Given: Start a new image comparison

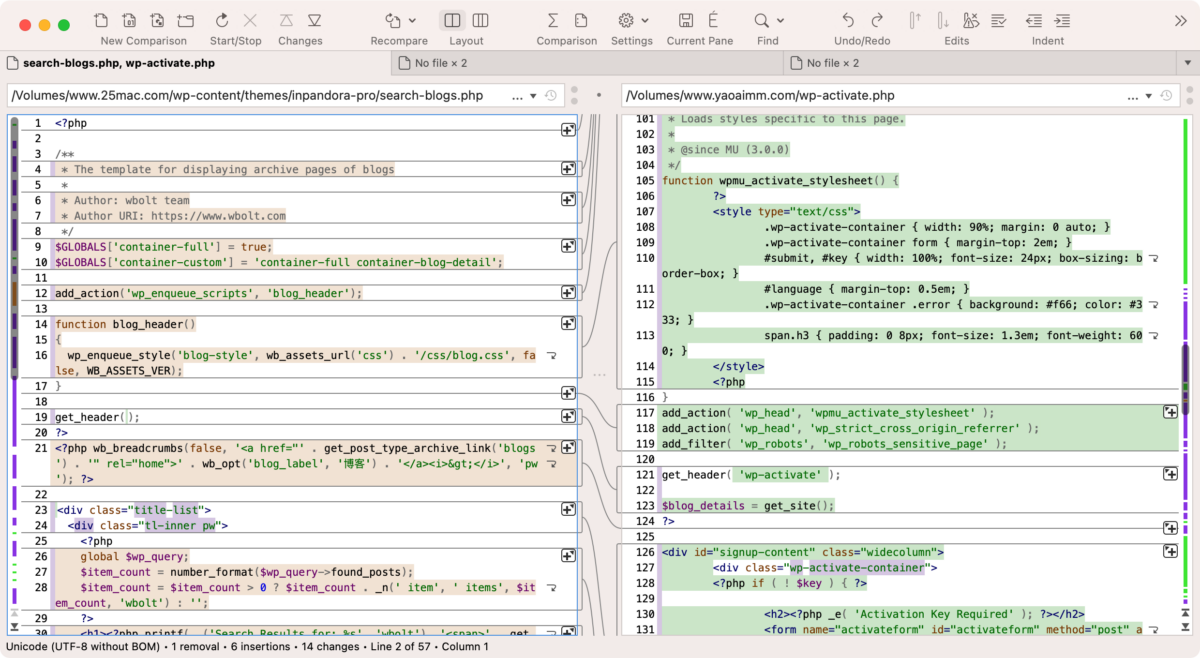Looking at the screenshot, I should pyautogui.click(x=158, y=20).
